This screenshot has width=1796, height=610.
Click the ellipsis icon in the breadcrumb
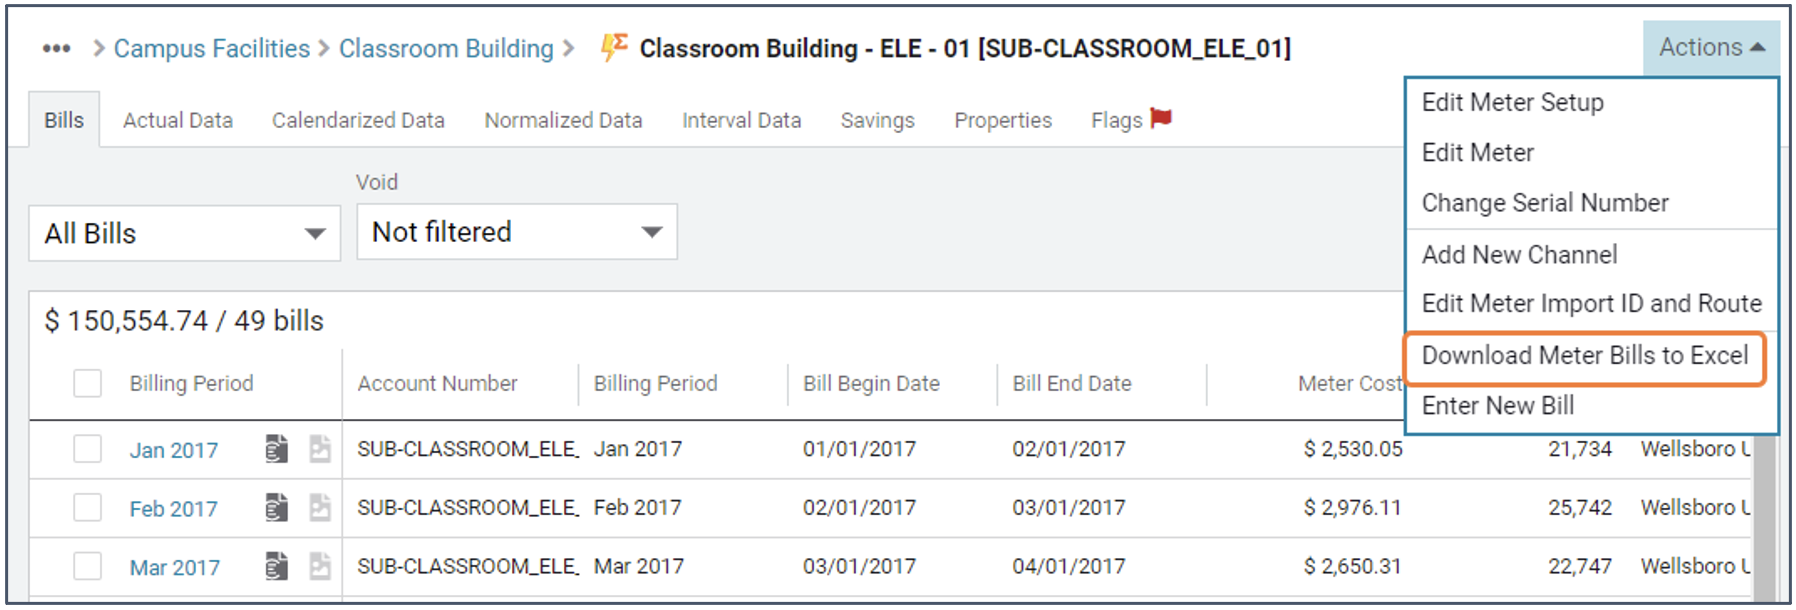56,47
